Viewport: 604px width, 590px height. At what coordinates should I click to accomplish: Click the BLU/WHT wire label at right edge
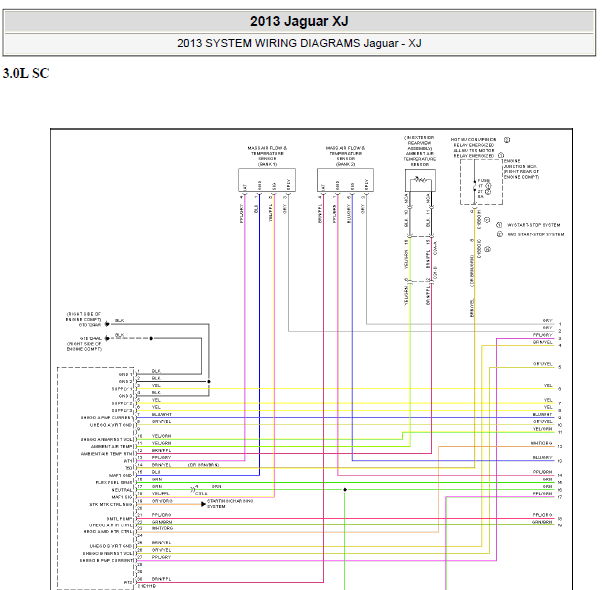[542, 413]
